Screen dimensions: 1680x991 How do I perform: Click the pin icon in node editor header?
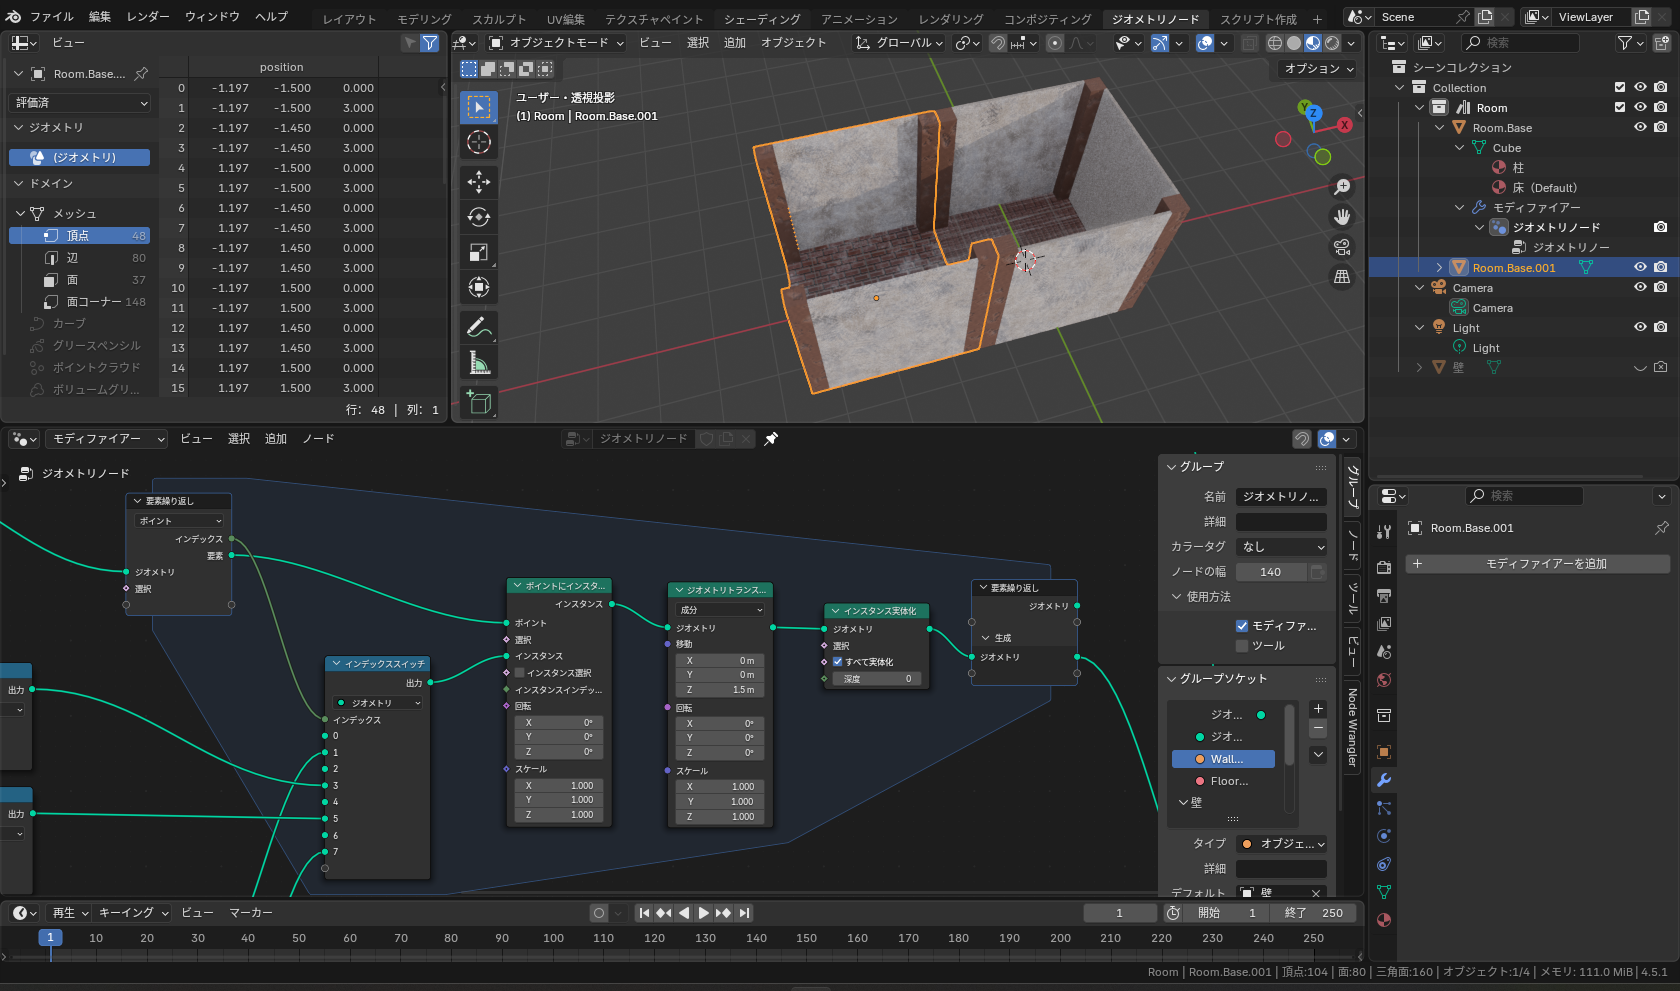771,439
